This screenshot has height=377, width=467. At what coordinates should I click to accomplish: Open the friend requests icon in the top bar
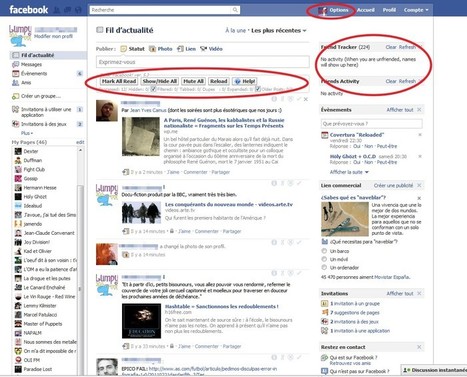click(57, 10)
